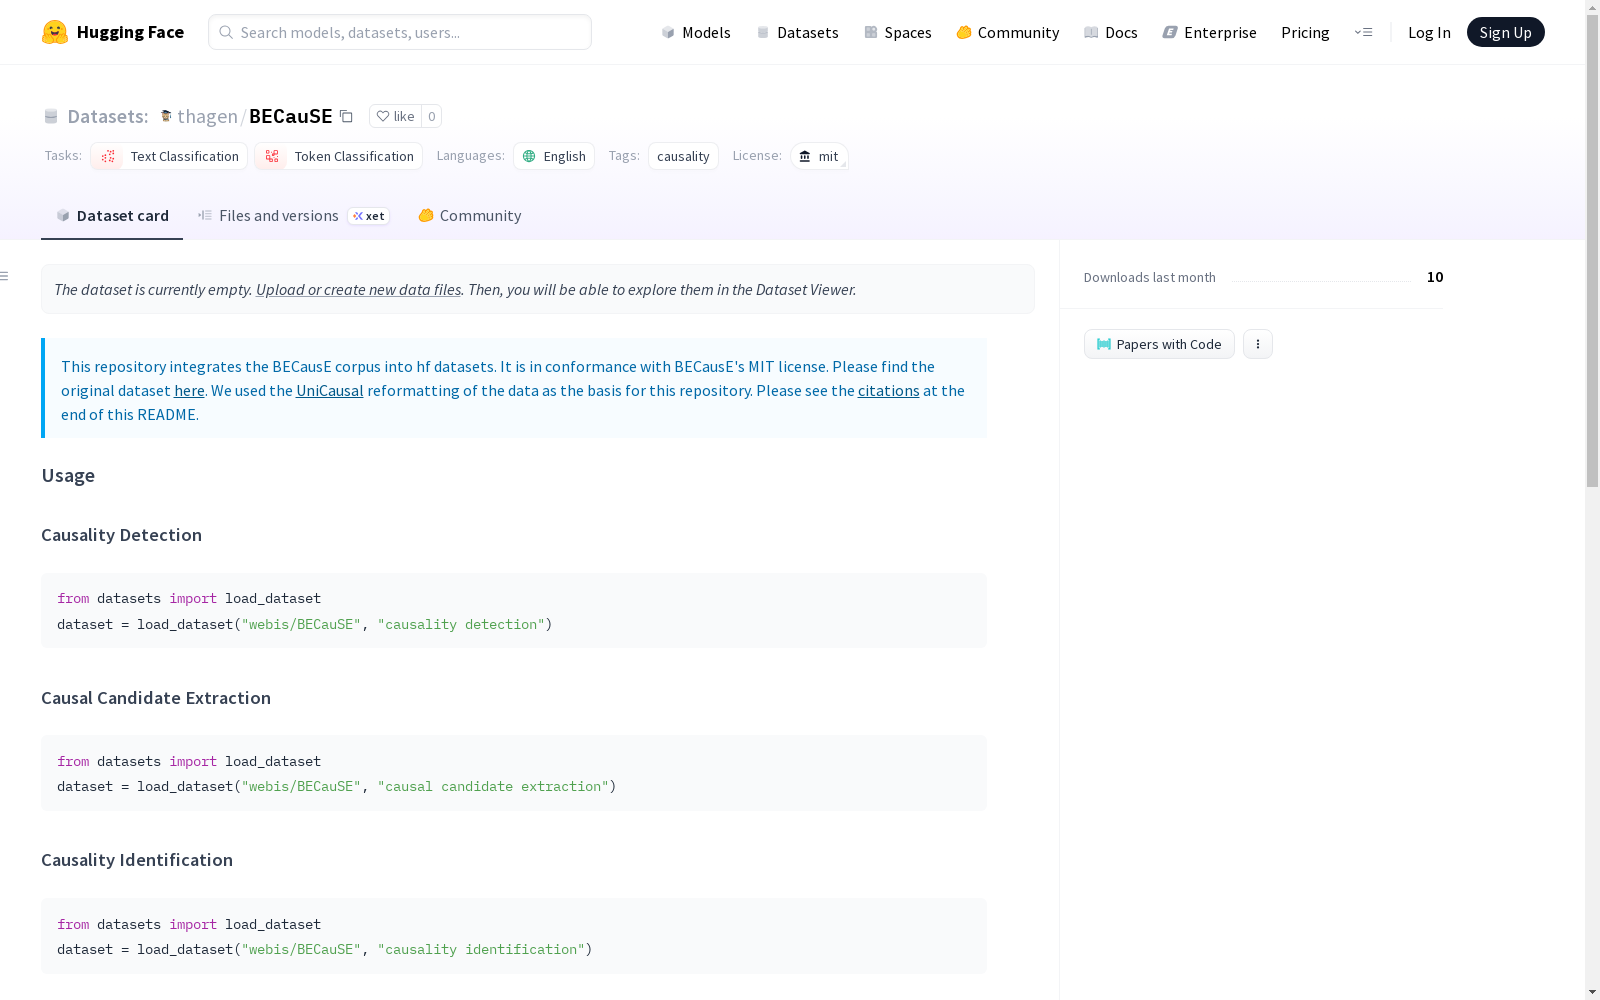Open the Datasets: breadcrumb link
The image size is (1600, 1000).
[107, 116]
